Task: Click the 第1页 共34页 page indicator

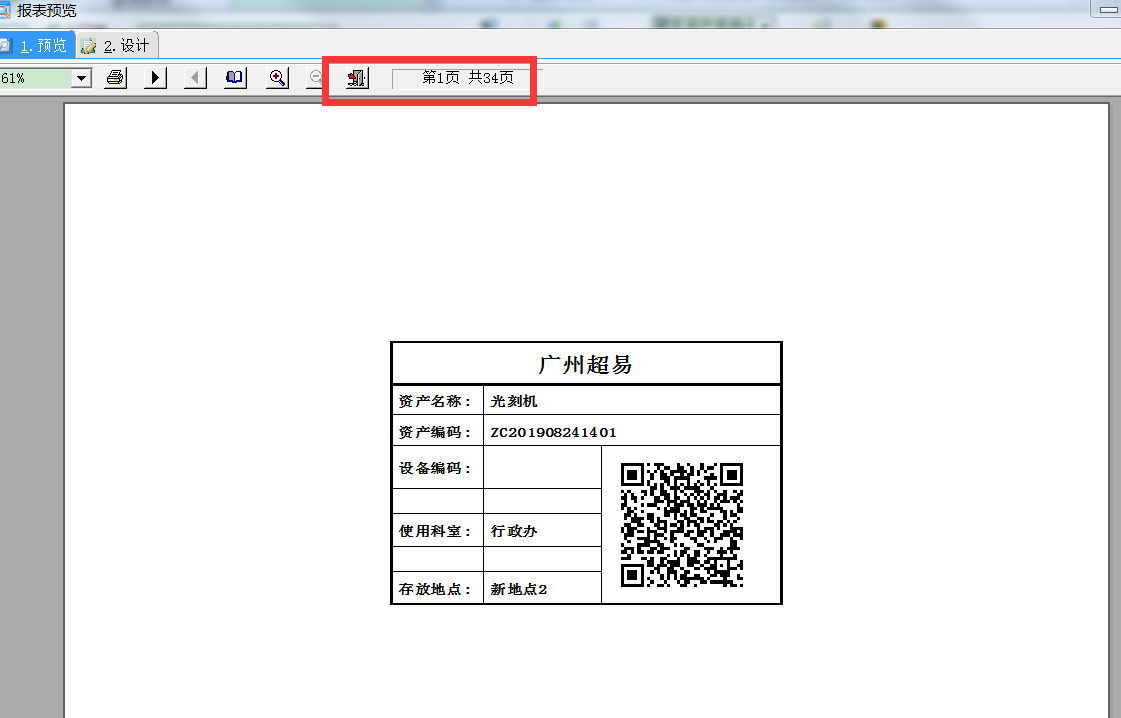Action: pos(468,77)
